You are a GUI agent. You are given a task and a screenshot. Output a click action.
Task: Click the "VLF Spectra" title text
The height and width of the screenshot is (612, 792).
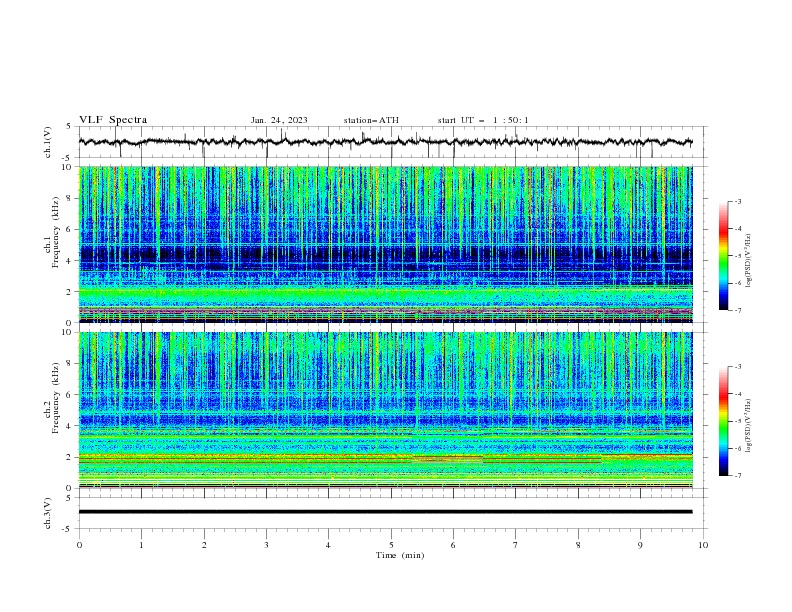pos(113,120)
